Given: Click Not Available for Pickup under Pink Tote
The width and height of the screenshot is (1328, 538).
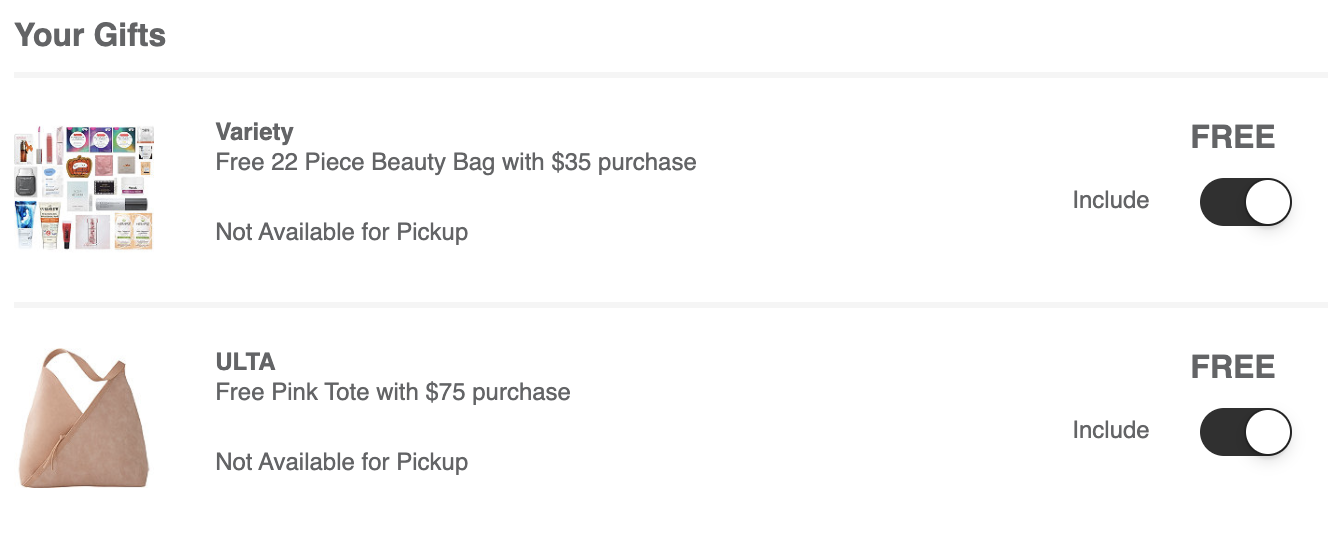Looking at the screenshot, I should click(x=342, y=463).
